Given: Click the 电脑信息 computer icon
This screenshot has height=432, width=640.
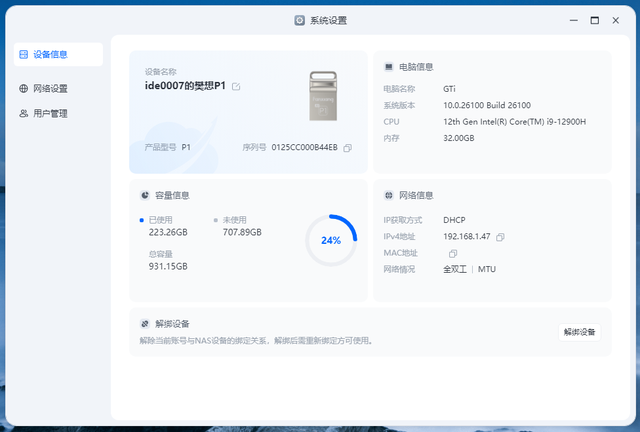Looking at the screenshot, I should click(389, 67).
